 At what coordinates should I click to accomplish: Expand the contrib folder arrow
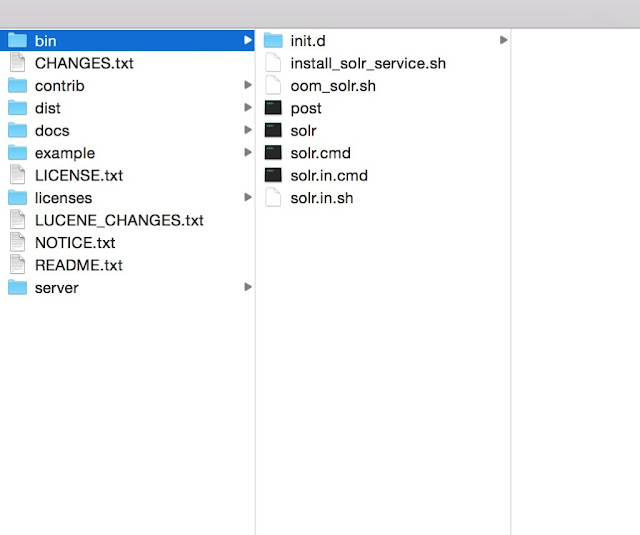[247, 85]
